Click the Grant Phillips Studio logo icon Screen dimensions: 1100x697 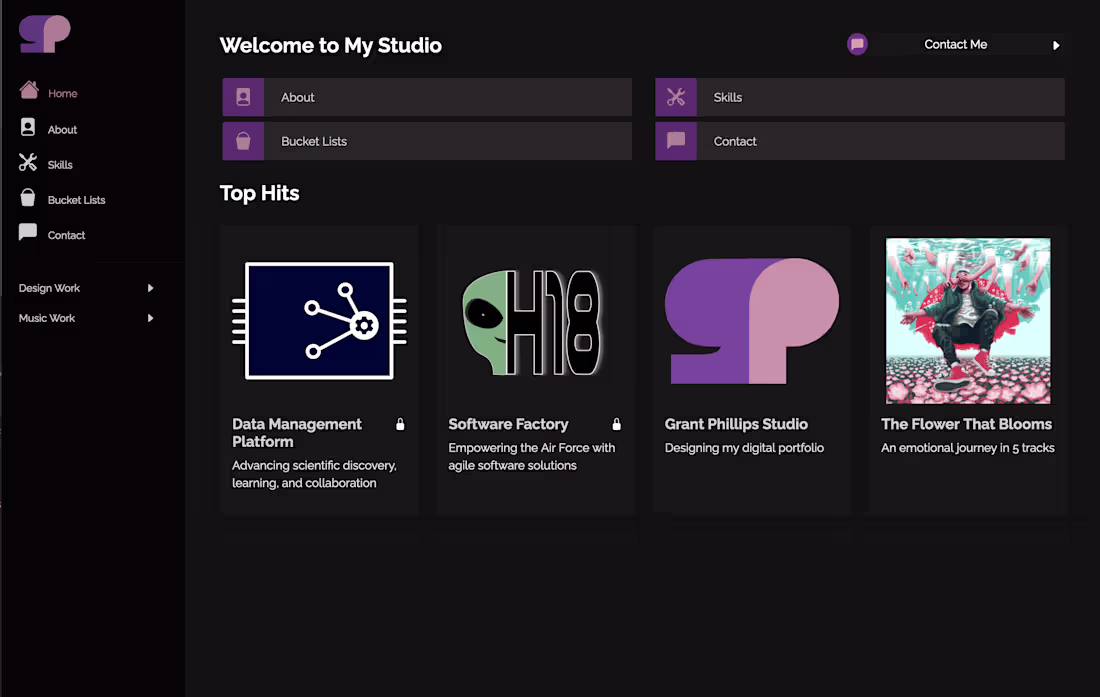[44, 33]
